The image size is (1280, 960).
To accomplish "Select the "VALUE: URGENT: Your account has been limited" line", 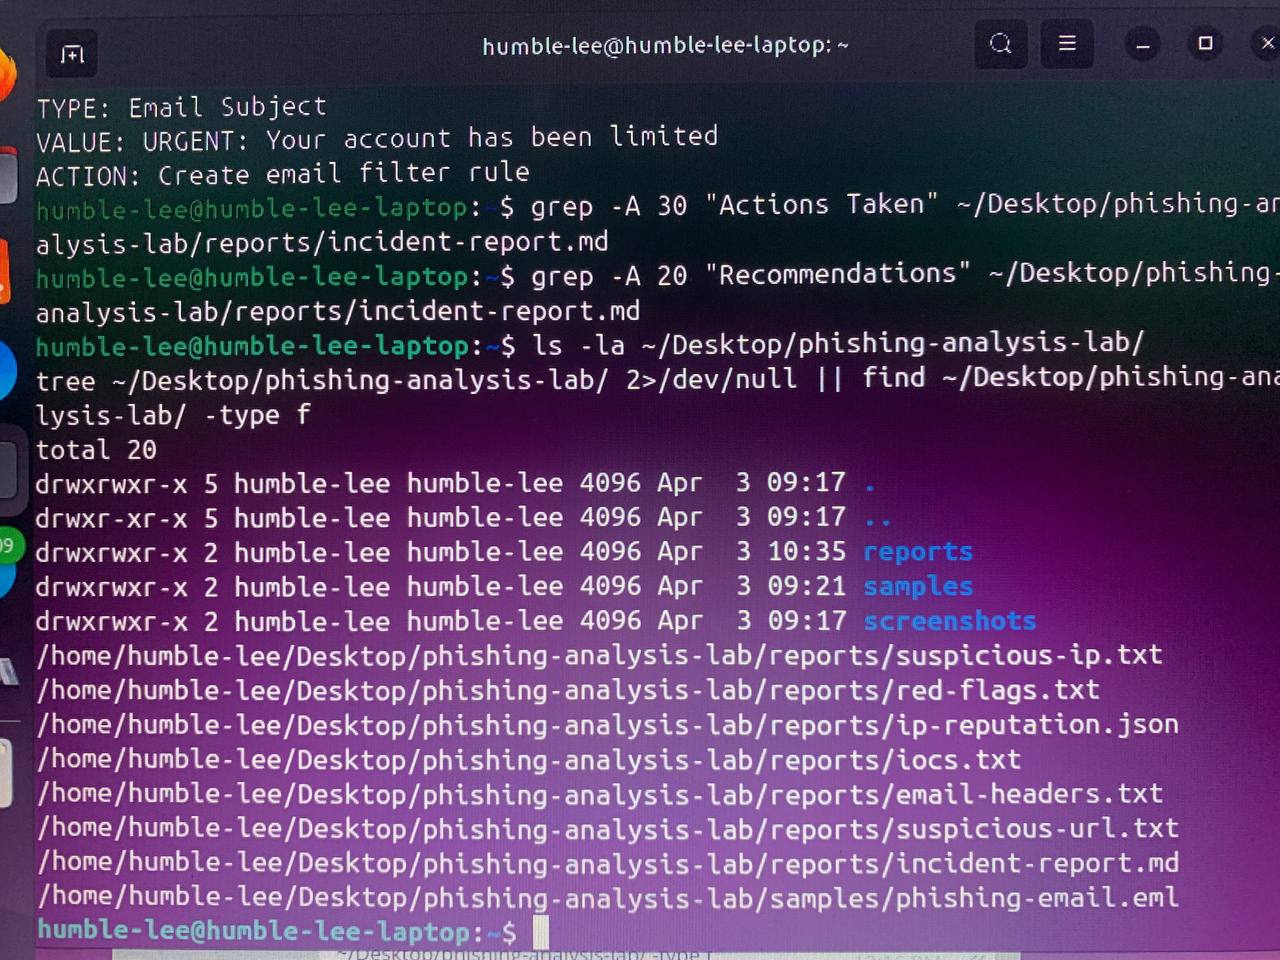I will pos(377,138).
